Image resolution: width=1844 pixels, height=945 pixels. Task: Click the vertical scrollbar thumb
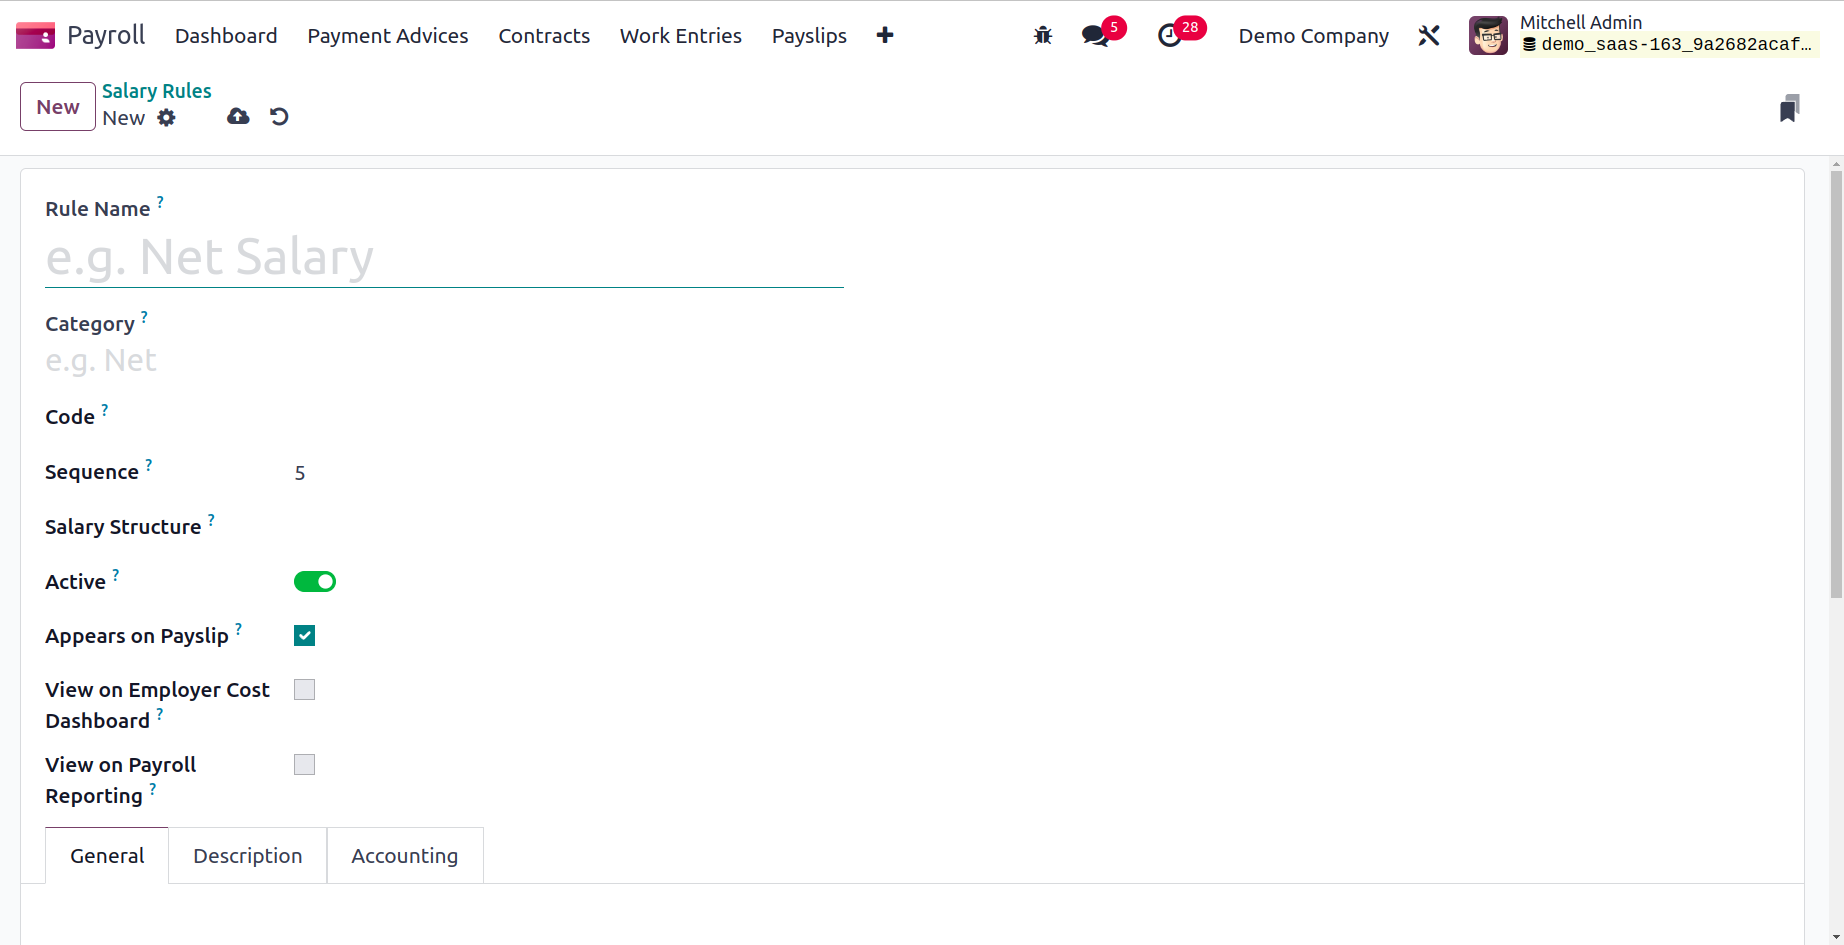pyautogui.click(x=1836, y=385)
